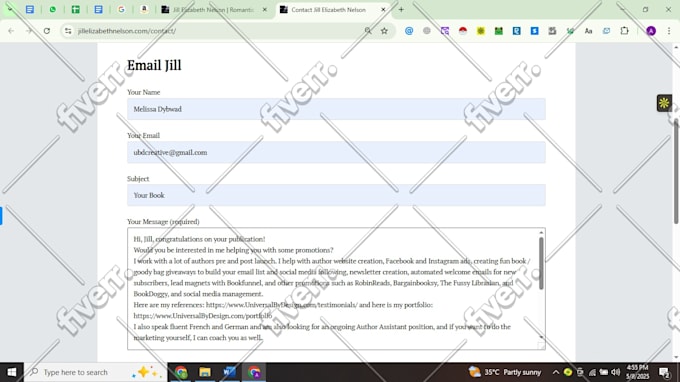Open the Windows Start menu
Image resolution: width=680 pixels, height=382 pixels.
tap(12, 372)
